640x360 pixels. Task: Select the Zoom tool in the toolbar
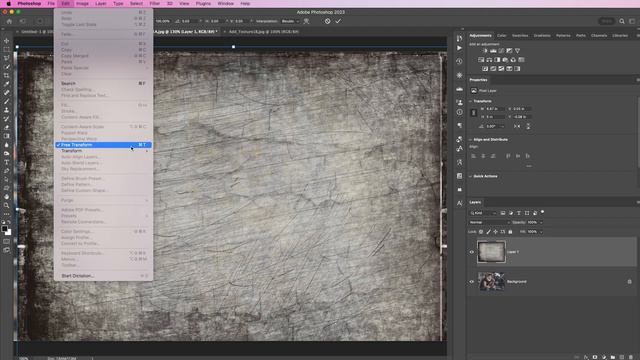click(x=7, y=205)
